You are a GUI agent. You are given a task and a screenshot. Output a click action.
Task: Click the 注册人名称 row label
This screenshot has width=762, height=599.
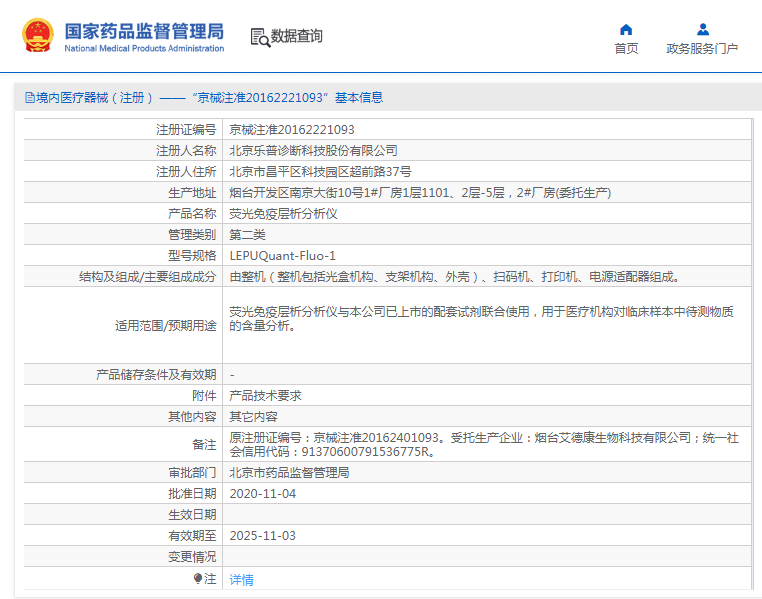click(x=186, y=151)
